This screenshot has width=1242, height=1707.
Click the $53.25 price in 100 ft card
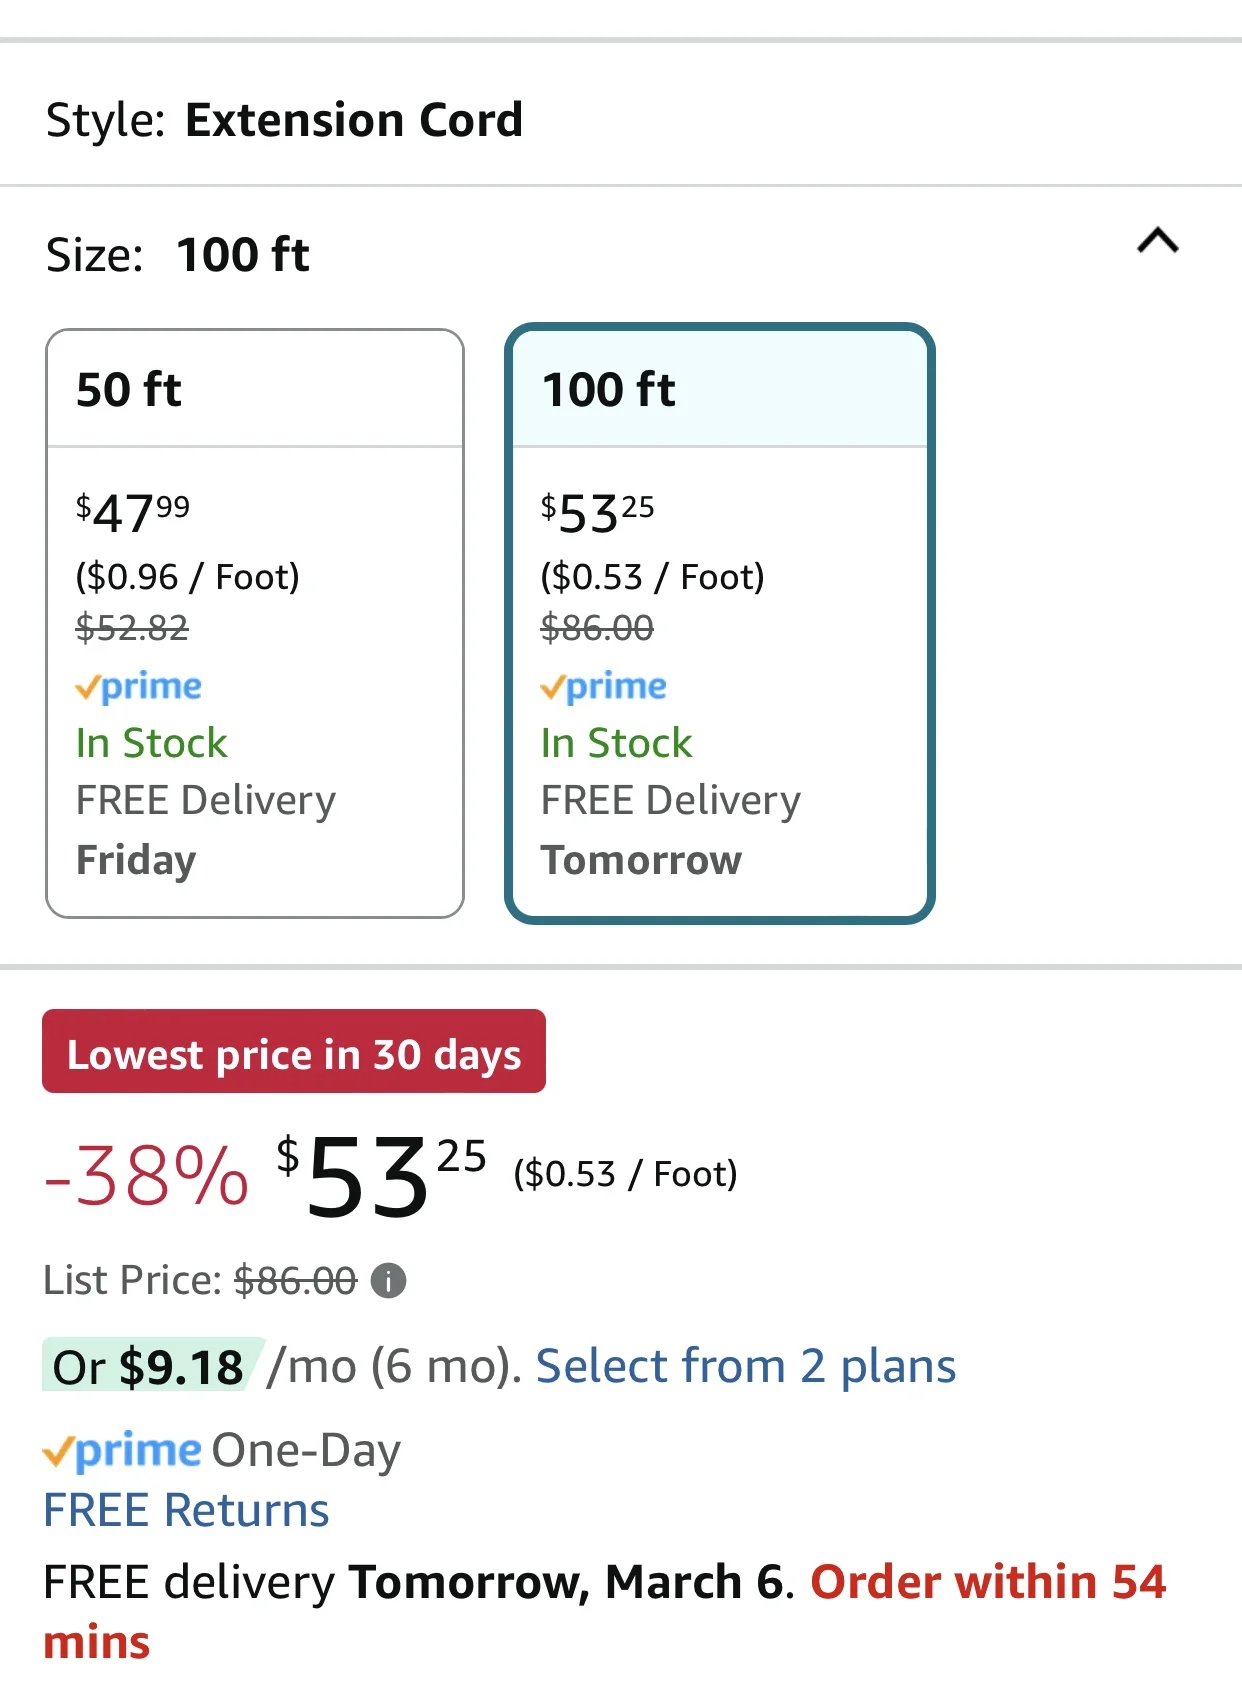click(x=597, y=513)
